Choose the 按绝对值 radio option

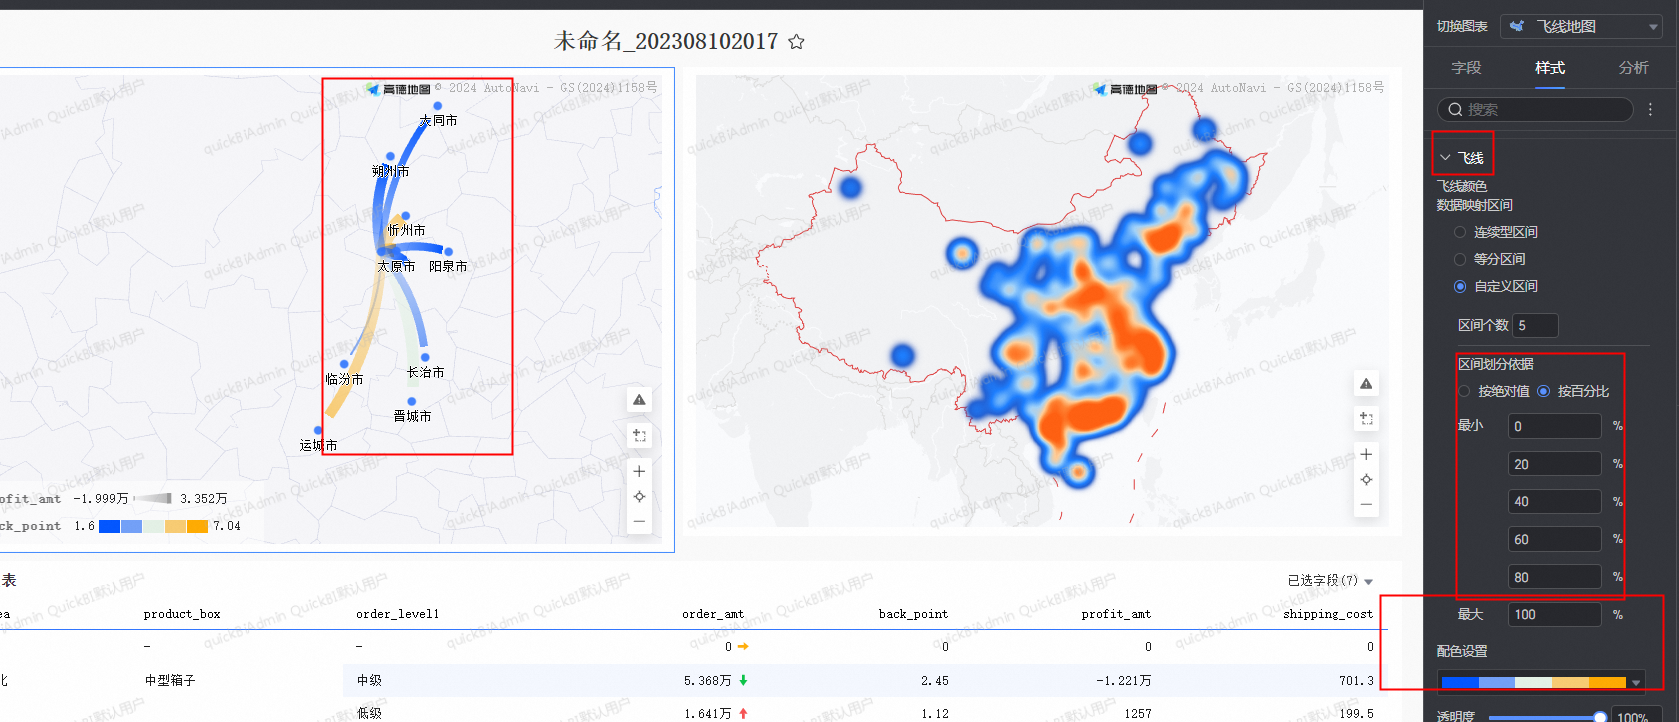coord(1465,391)
